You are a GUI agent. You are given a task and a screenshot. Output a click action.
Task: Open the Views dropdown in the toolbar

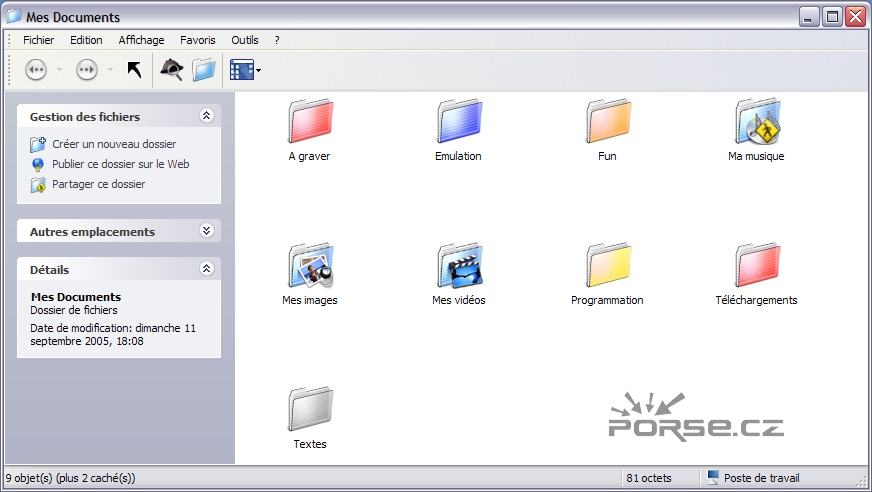[245, 70]
